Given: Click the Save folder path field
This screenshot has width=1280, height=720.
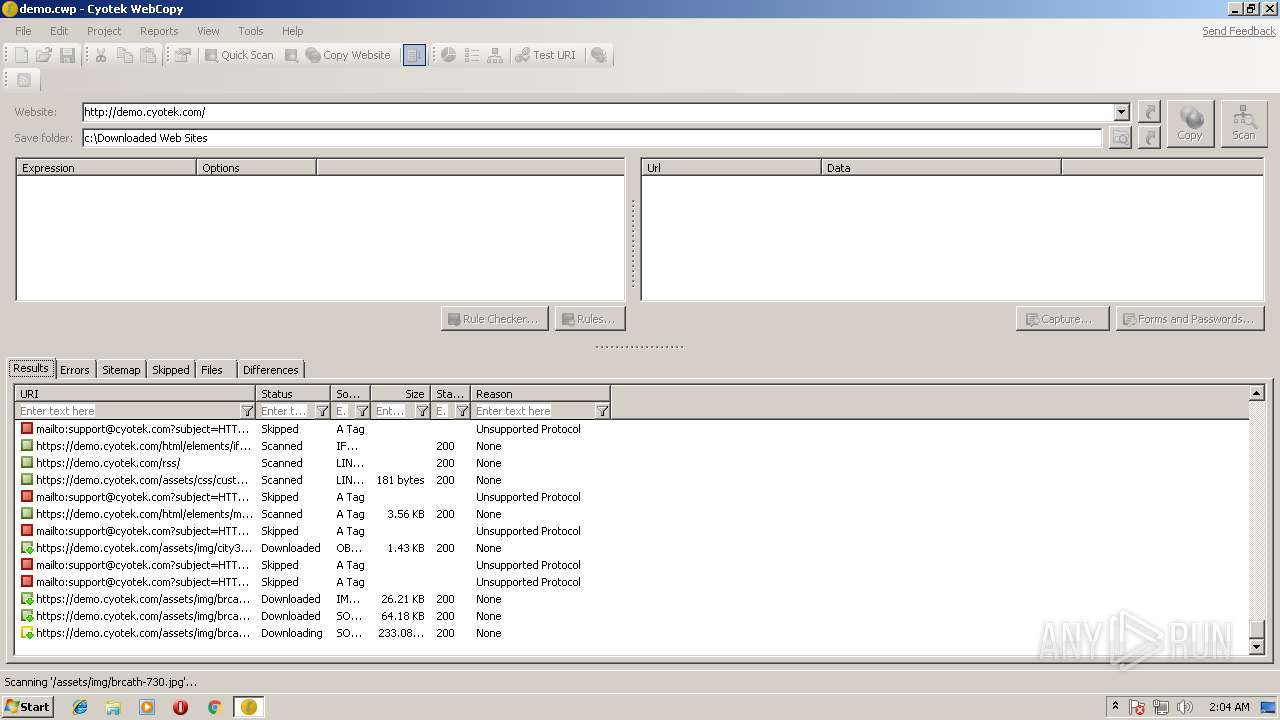Looking at the screenshot, I should (x=592, y=138).
